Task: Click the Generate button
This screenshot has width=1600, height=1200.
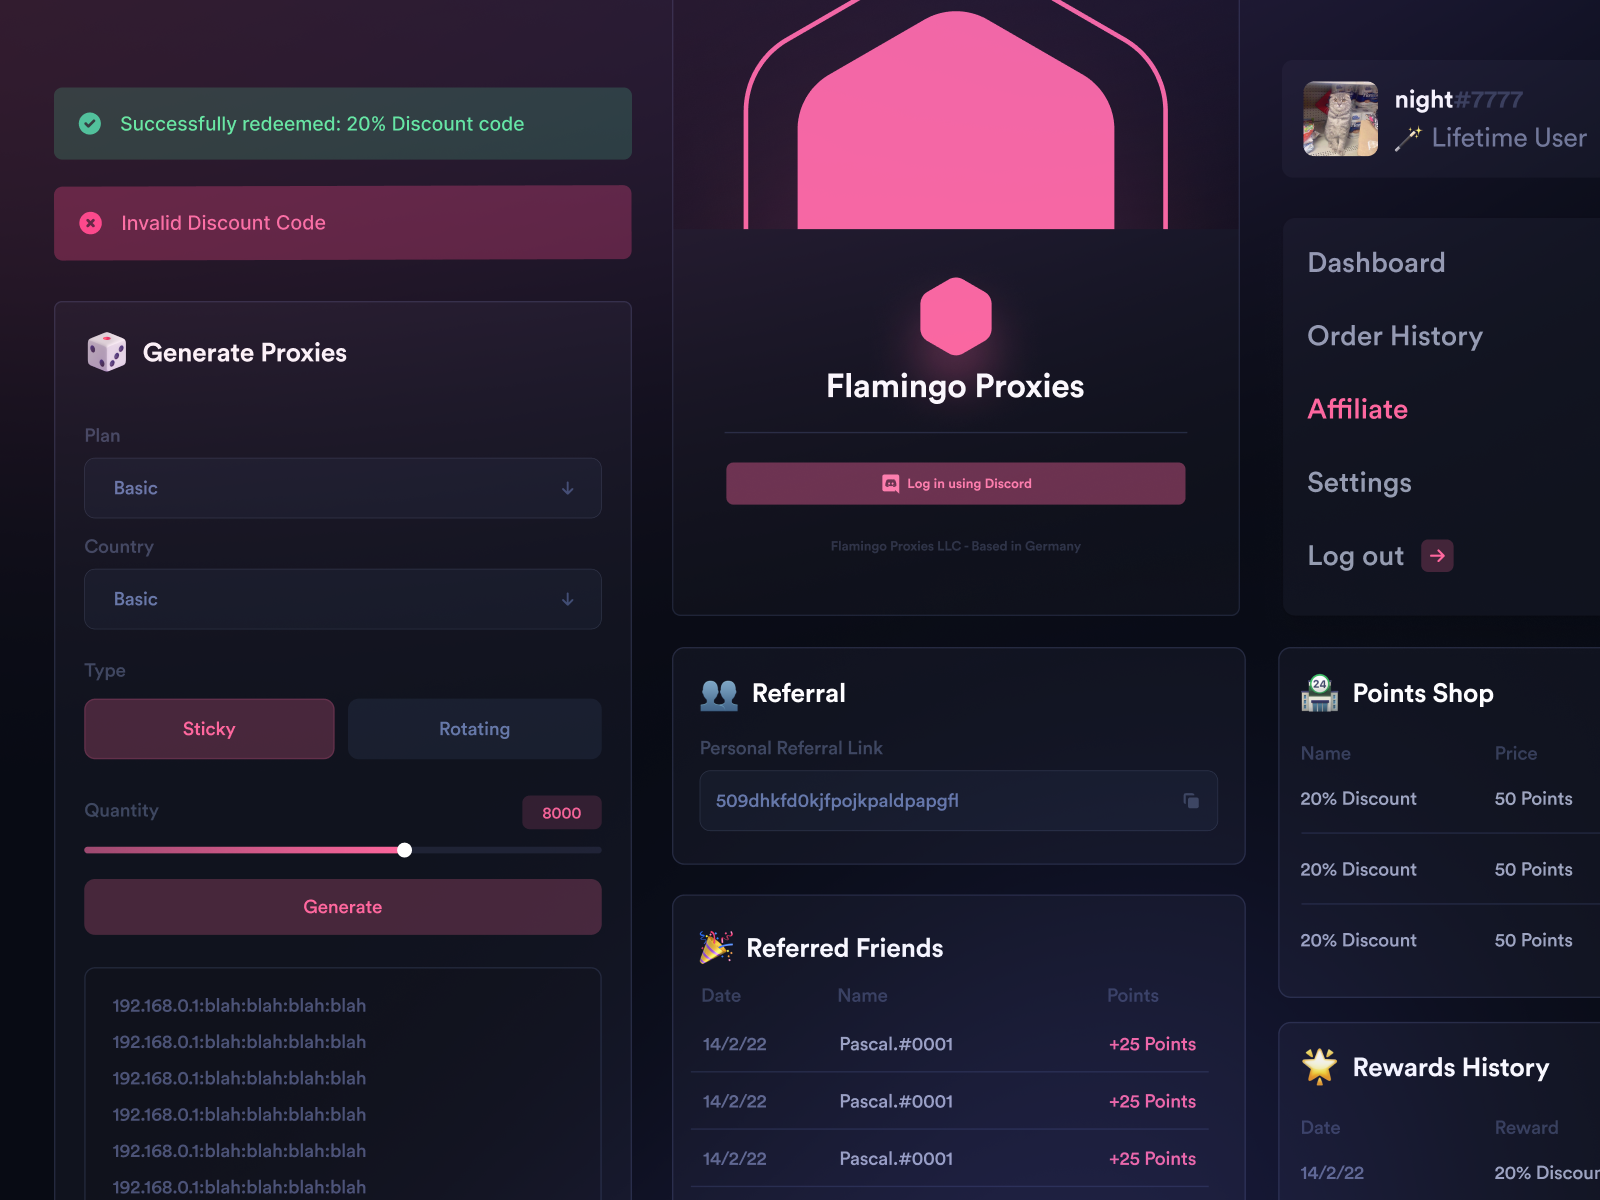Action: [x=342, y=906]
